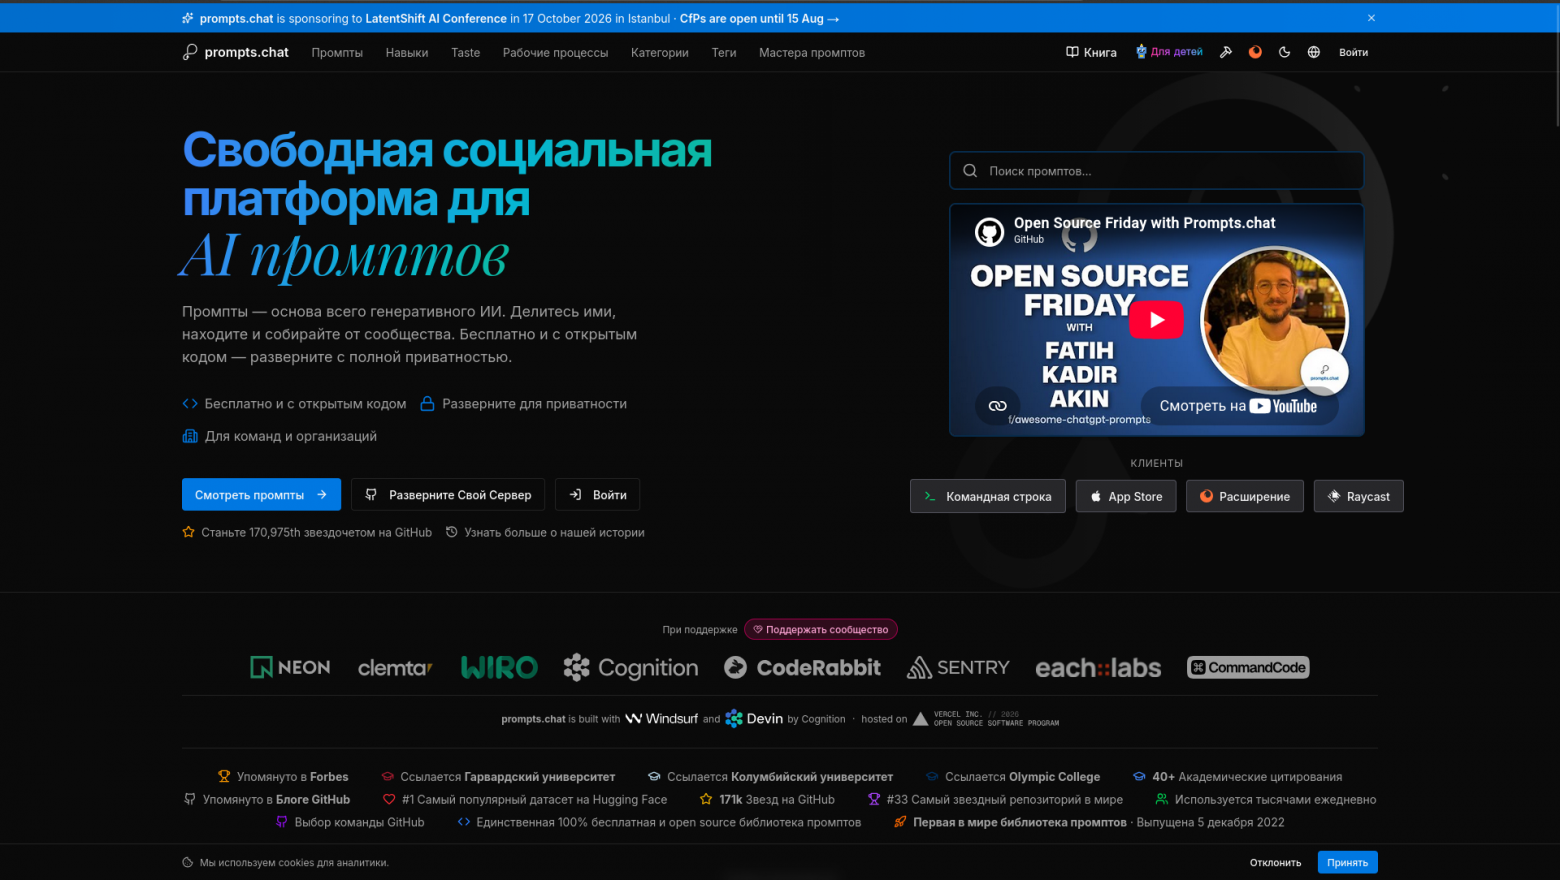Click the hammer developer tools icon
Image resolution: width=1560 pixels, height=880 pixels.
(x=1225, y=52)
